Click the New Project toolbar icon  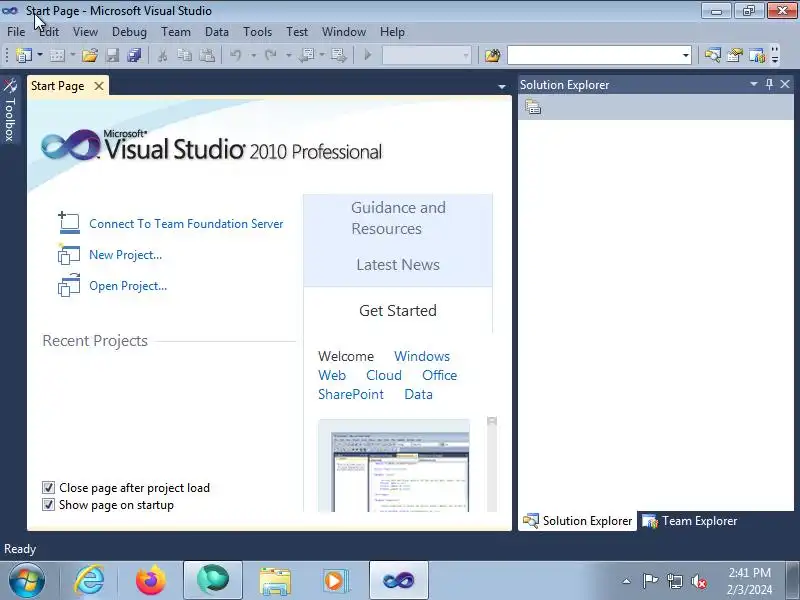tap(23, 55)
